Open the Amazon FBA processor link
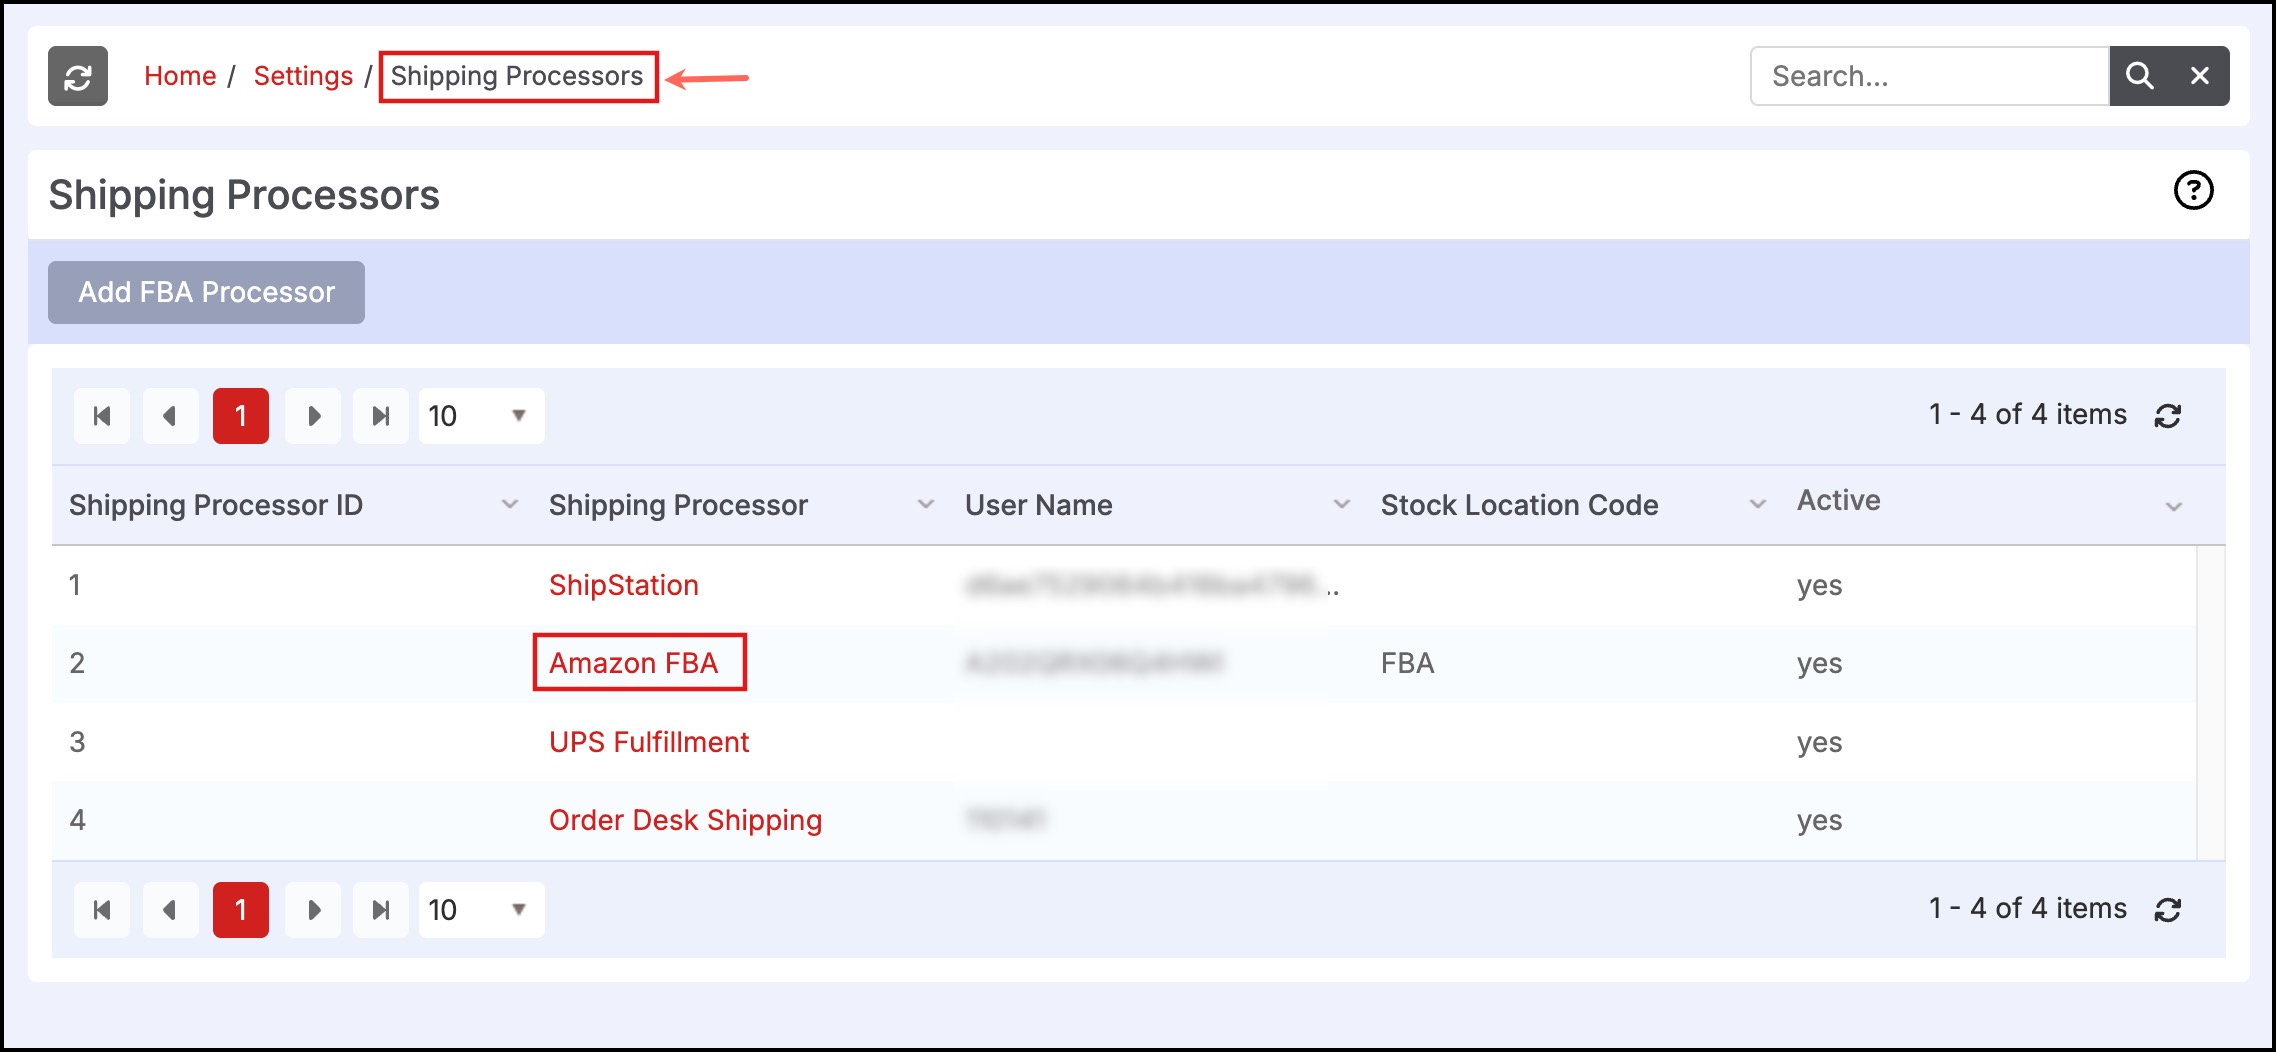Viewport: 2276px width, 1052px height. tap(634, 663)
